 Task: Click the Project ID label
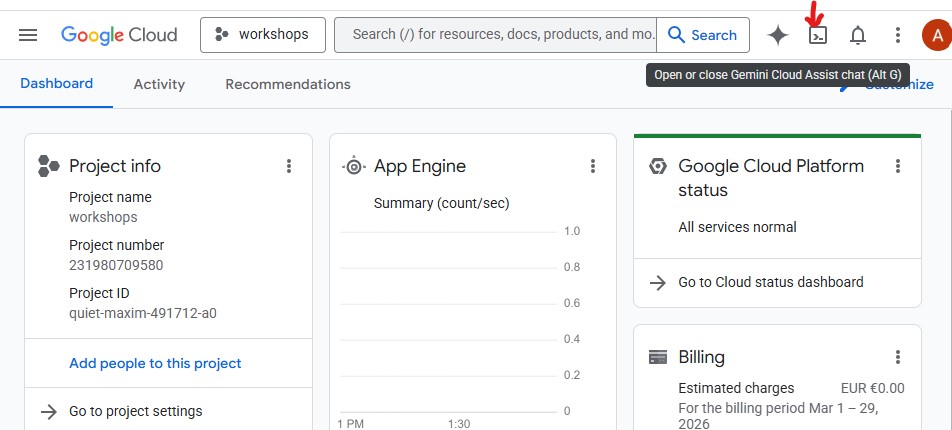[99, 293]
